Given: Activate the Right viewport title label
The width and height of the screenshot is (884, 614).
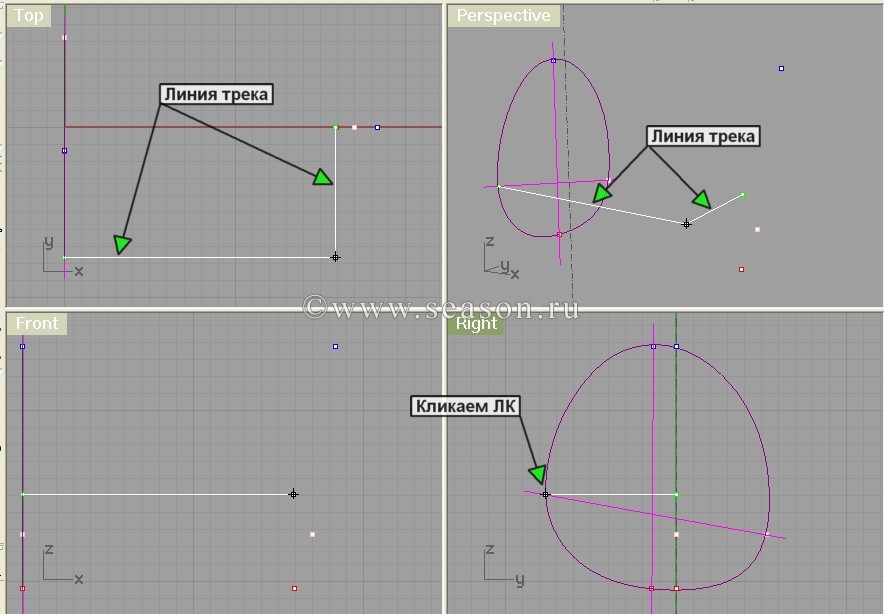Looking at the screenshot, I should 476,324.
